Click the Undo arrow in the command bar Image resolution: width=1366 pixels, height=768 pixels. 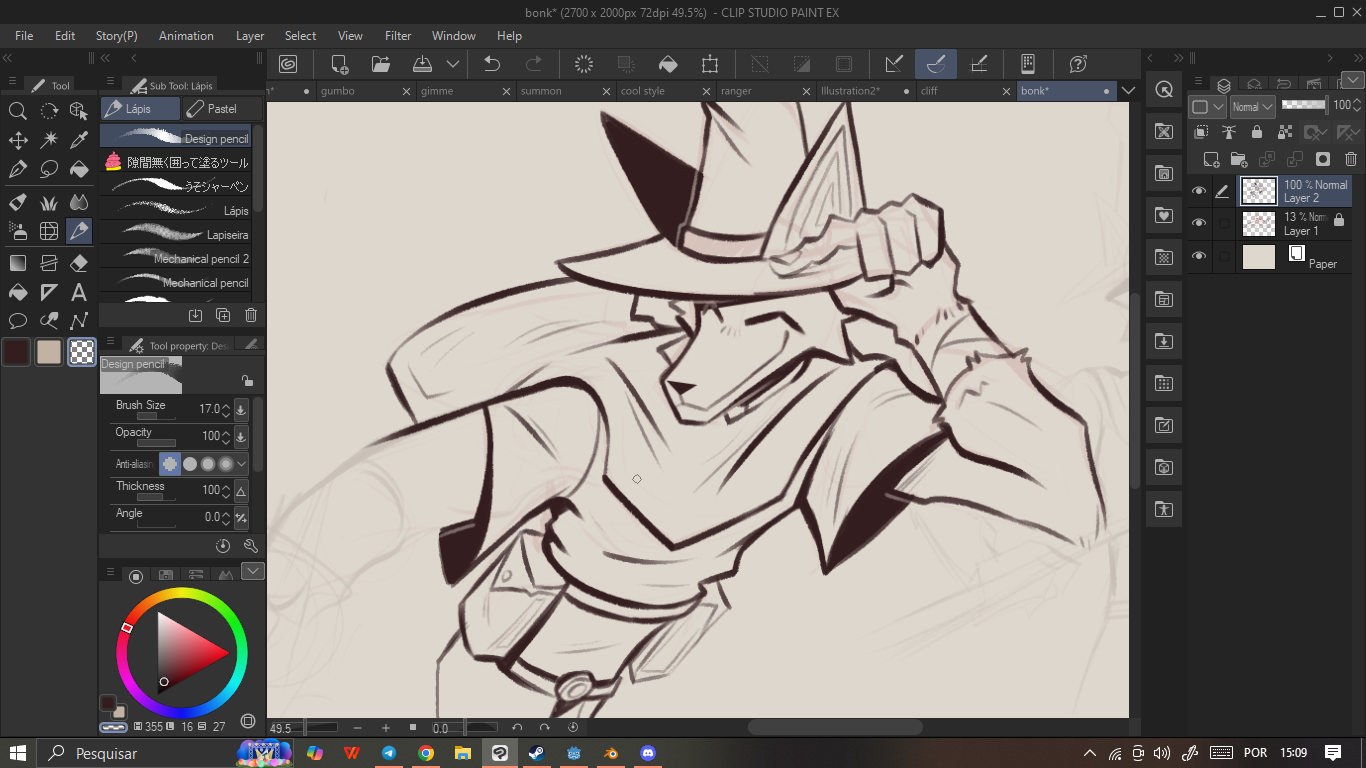point(492,64)
